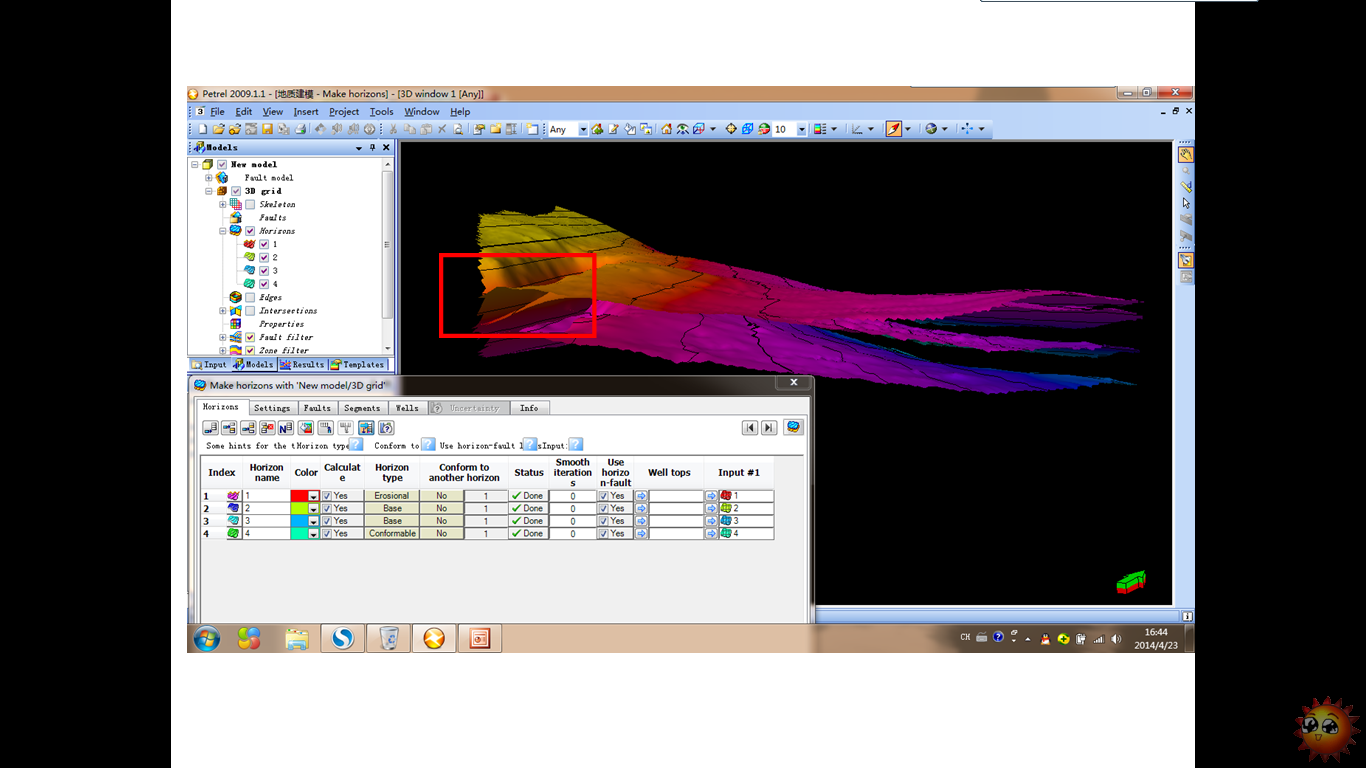Select the arrow pointer tool on right toolbar
The image size is (1366, 768).
[1186, 203]
